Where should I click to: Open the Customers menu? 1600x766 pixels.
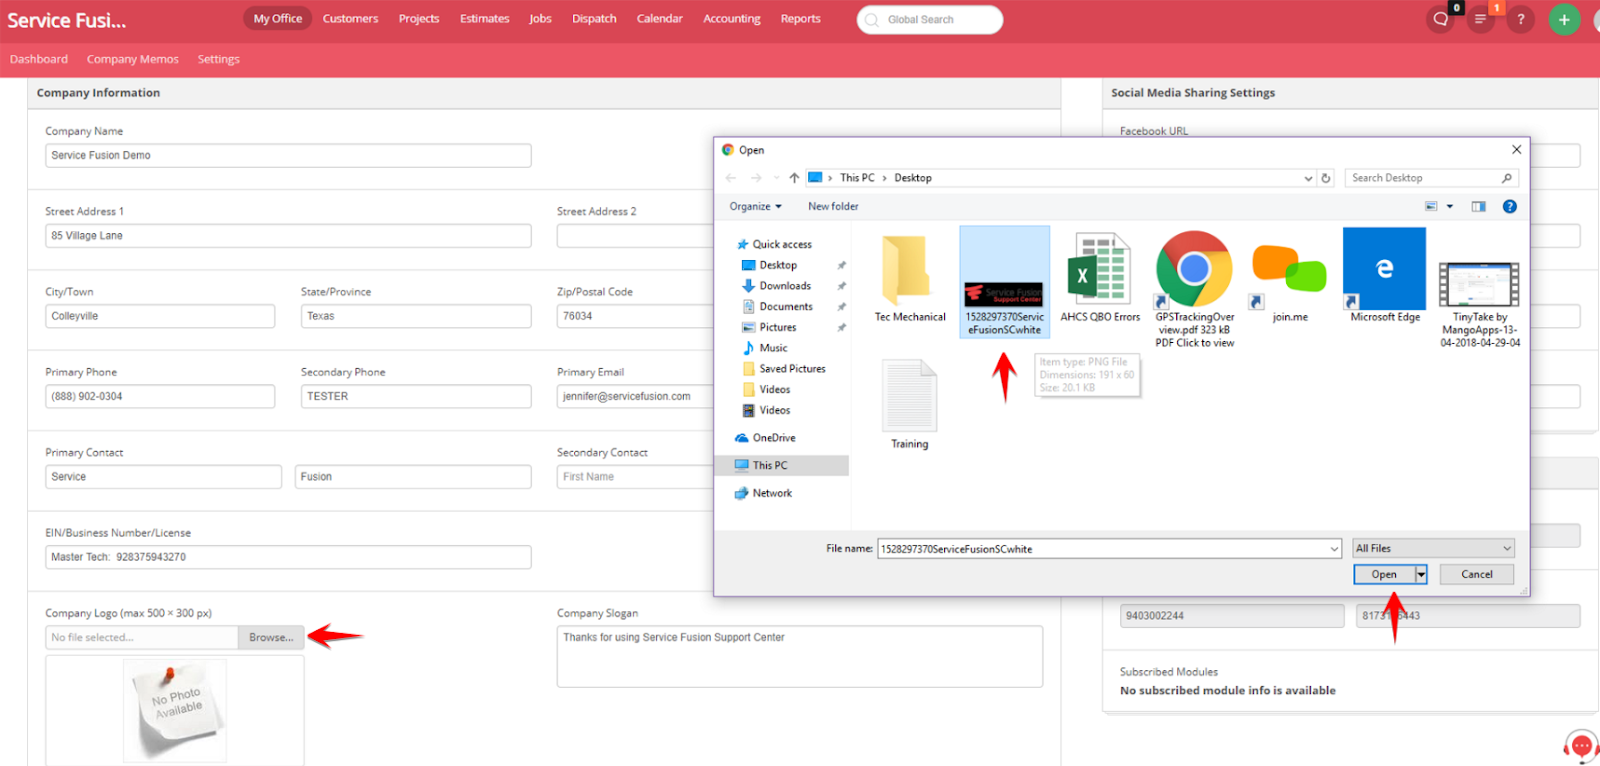[x=350, y=19]
